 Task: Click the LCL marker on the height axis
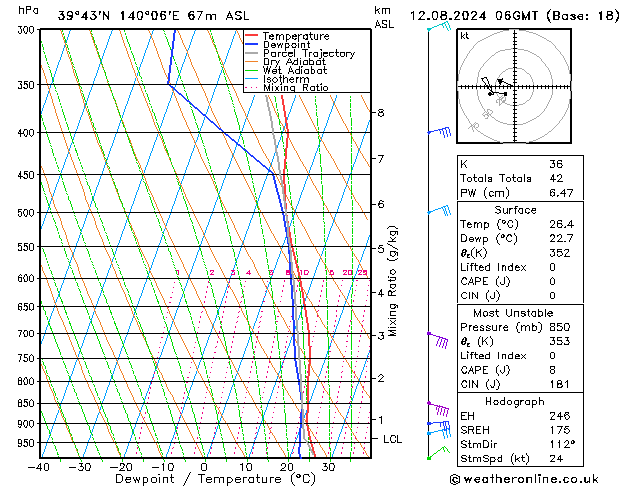pyautogui.click(x=393, y=439)
